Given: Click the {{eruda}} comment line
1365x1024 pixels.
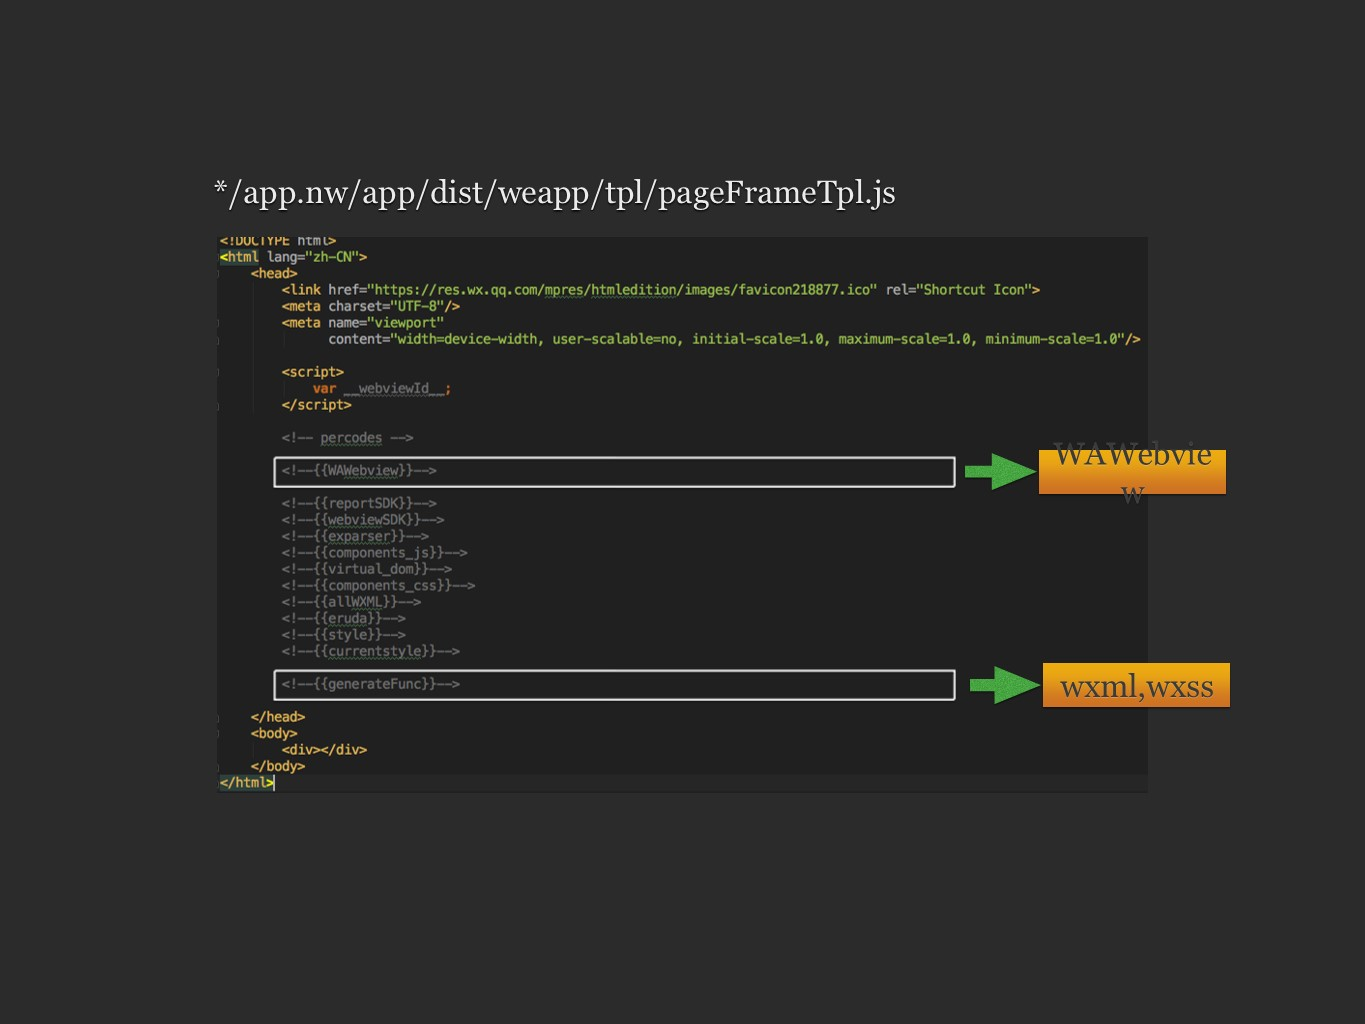Looking at the screenshot, I should point(343,619).
